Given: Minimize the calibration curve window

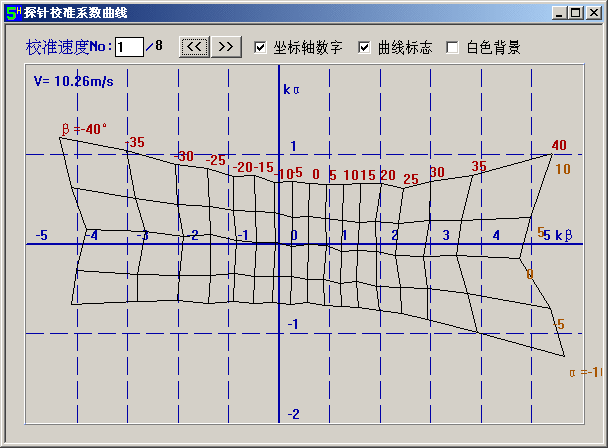Looking at the screenshot, I should [558, 13].
